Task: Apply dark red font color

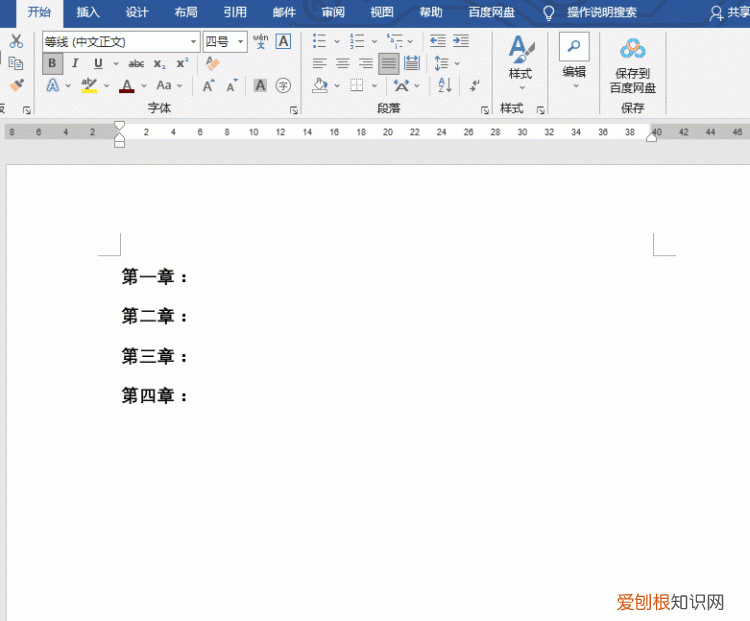Action: pyautogui.click(x=126, y=86)
